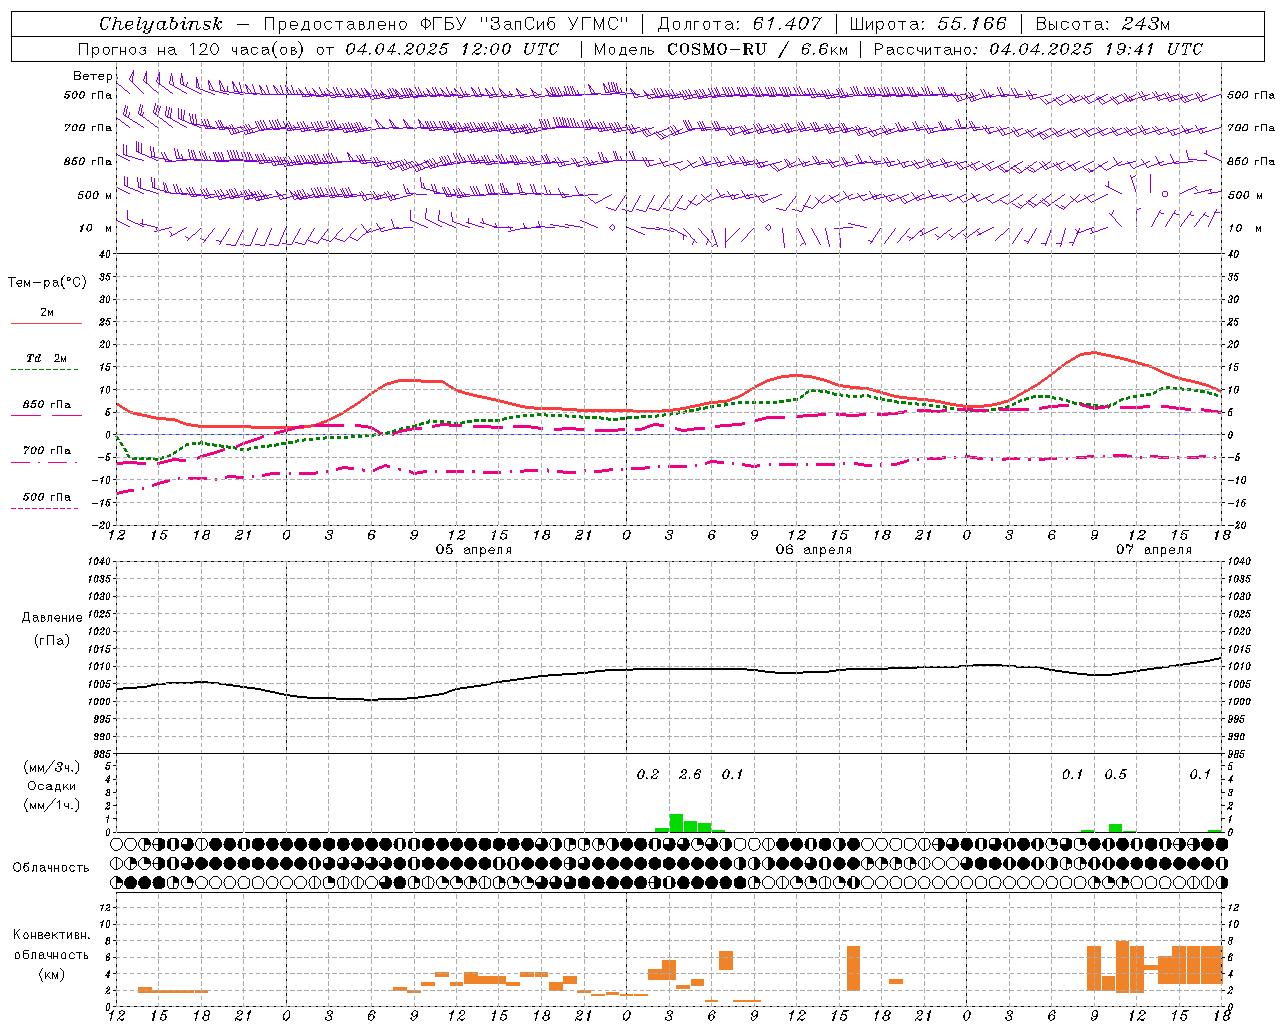Click the 2.6 precipitation amount value

tap(690, 774)
